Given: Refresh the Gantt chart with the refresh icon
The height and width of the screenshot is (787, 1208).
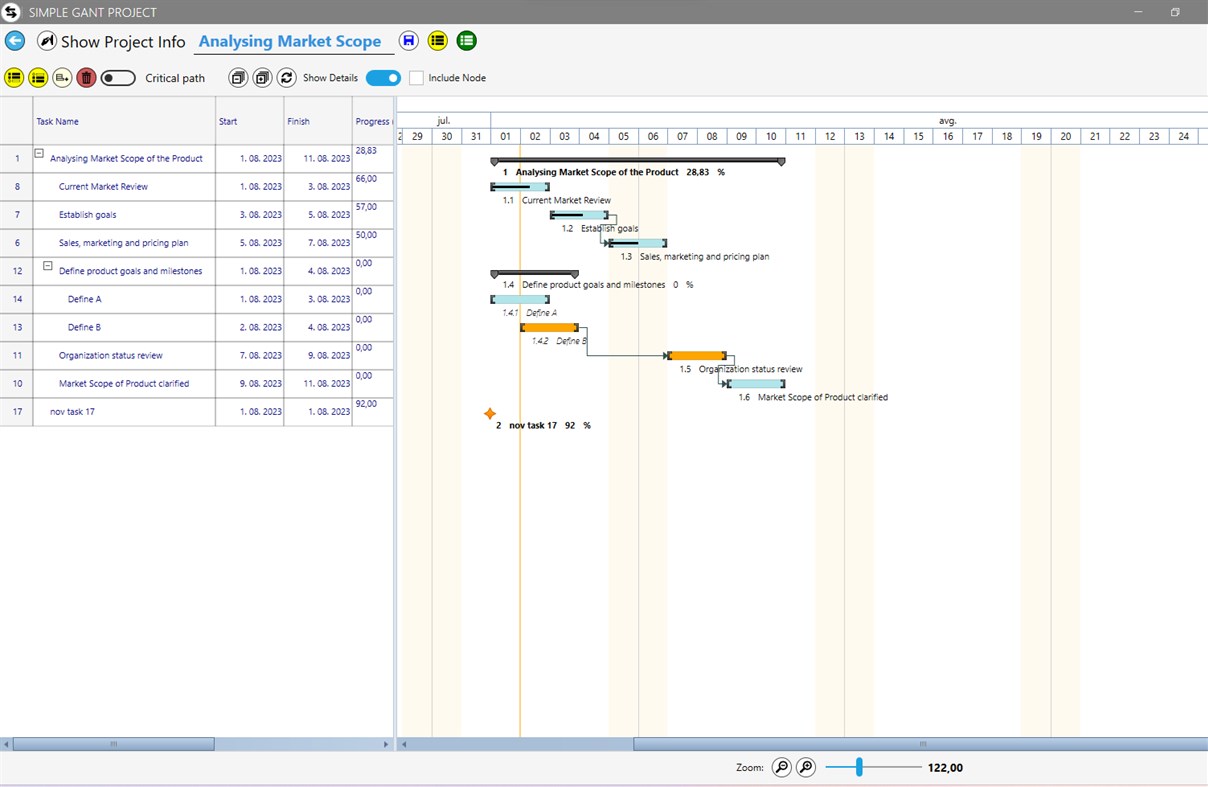Looking at the screenshot, I should click(286, 77).
